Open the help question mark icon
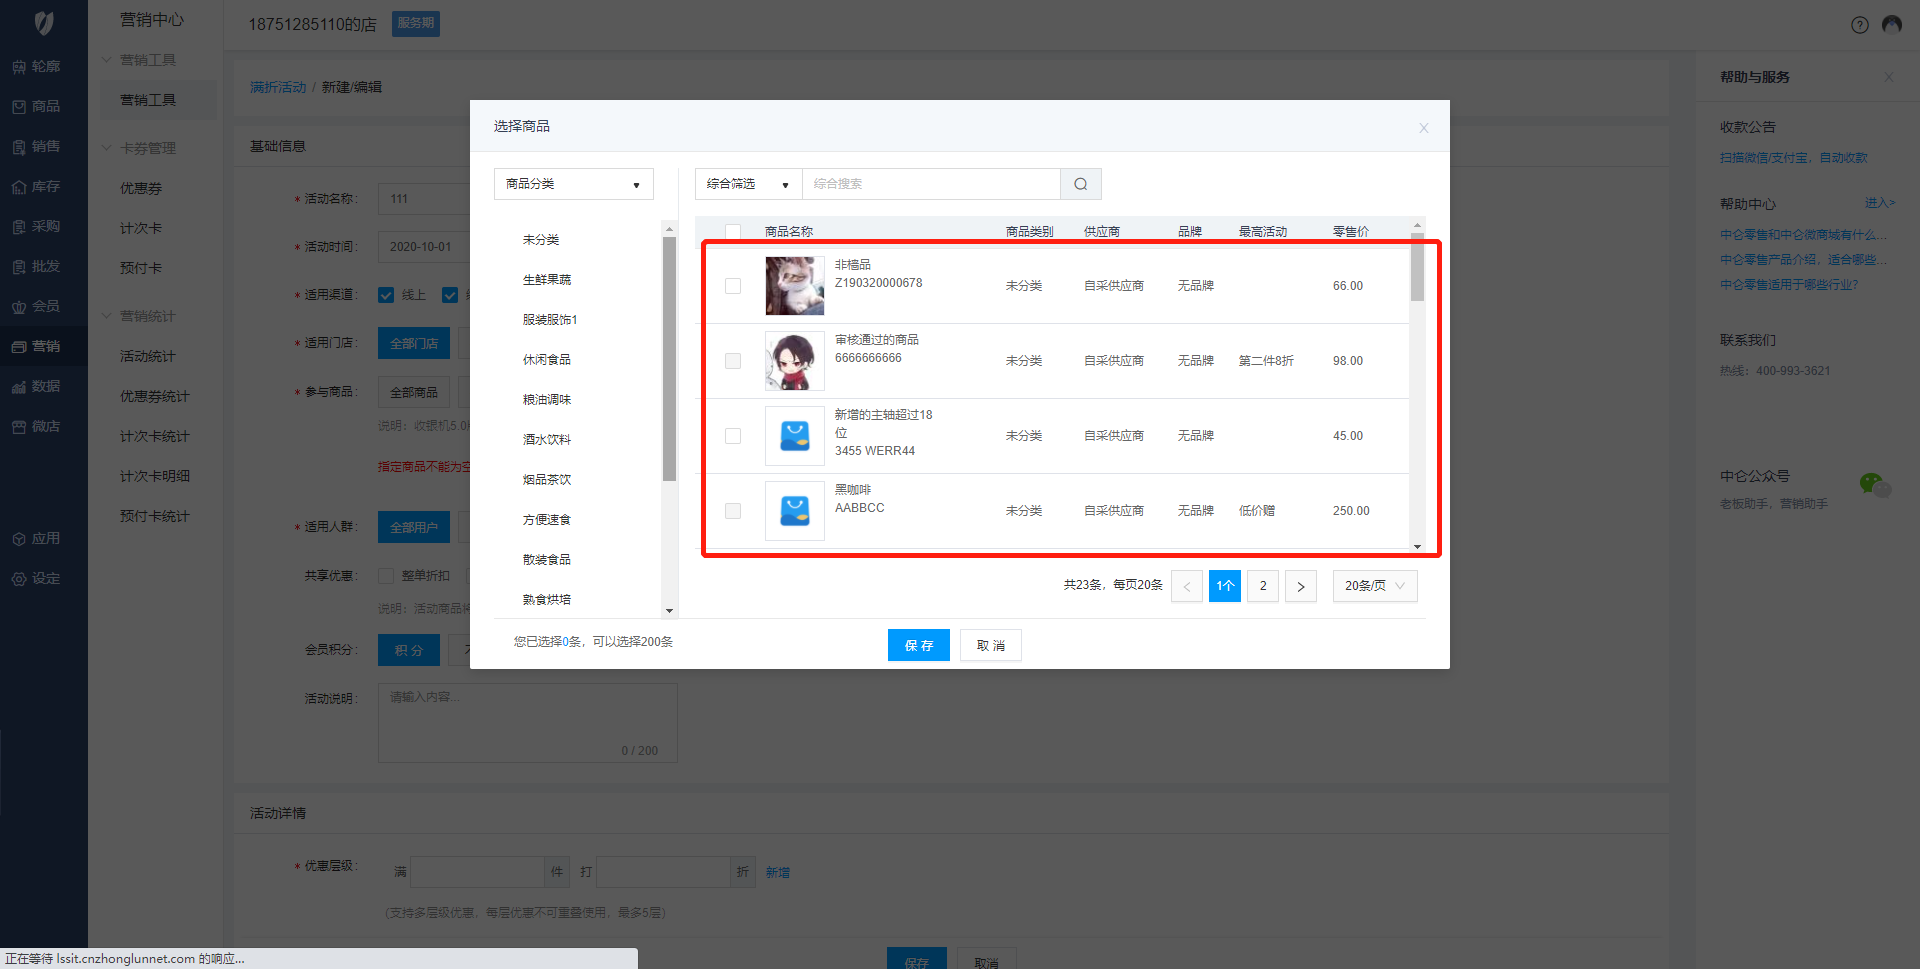1920x969 pixels. [1859, 25]
